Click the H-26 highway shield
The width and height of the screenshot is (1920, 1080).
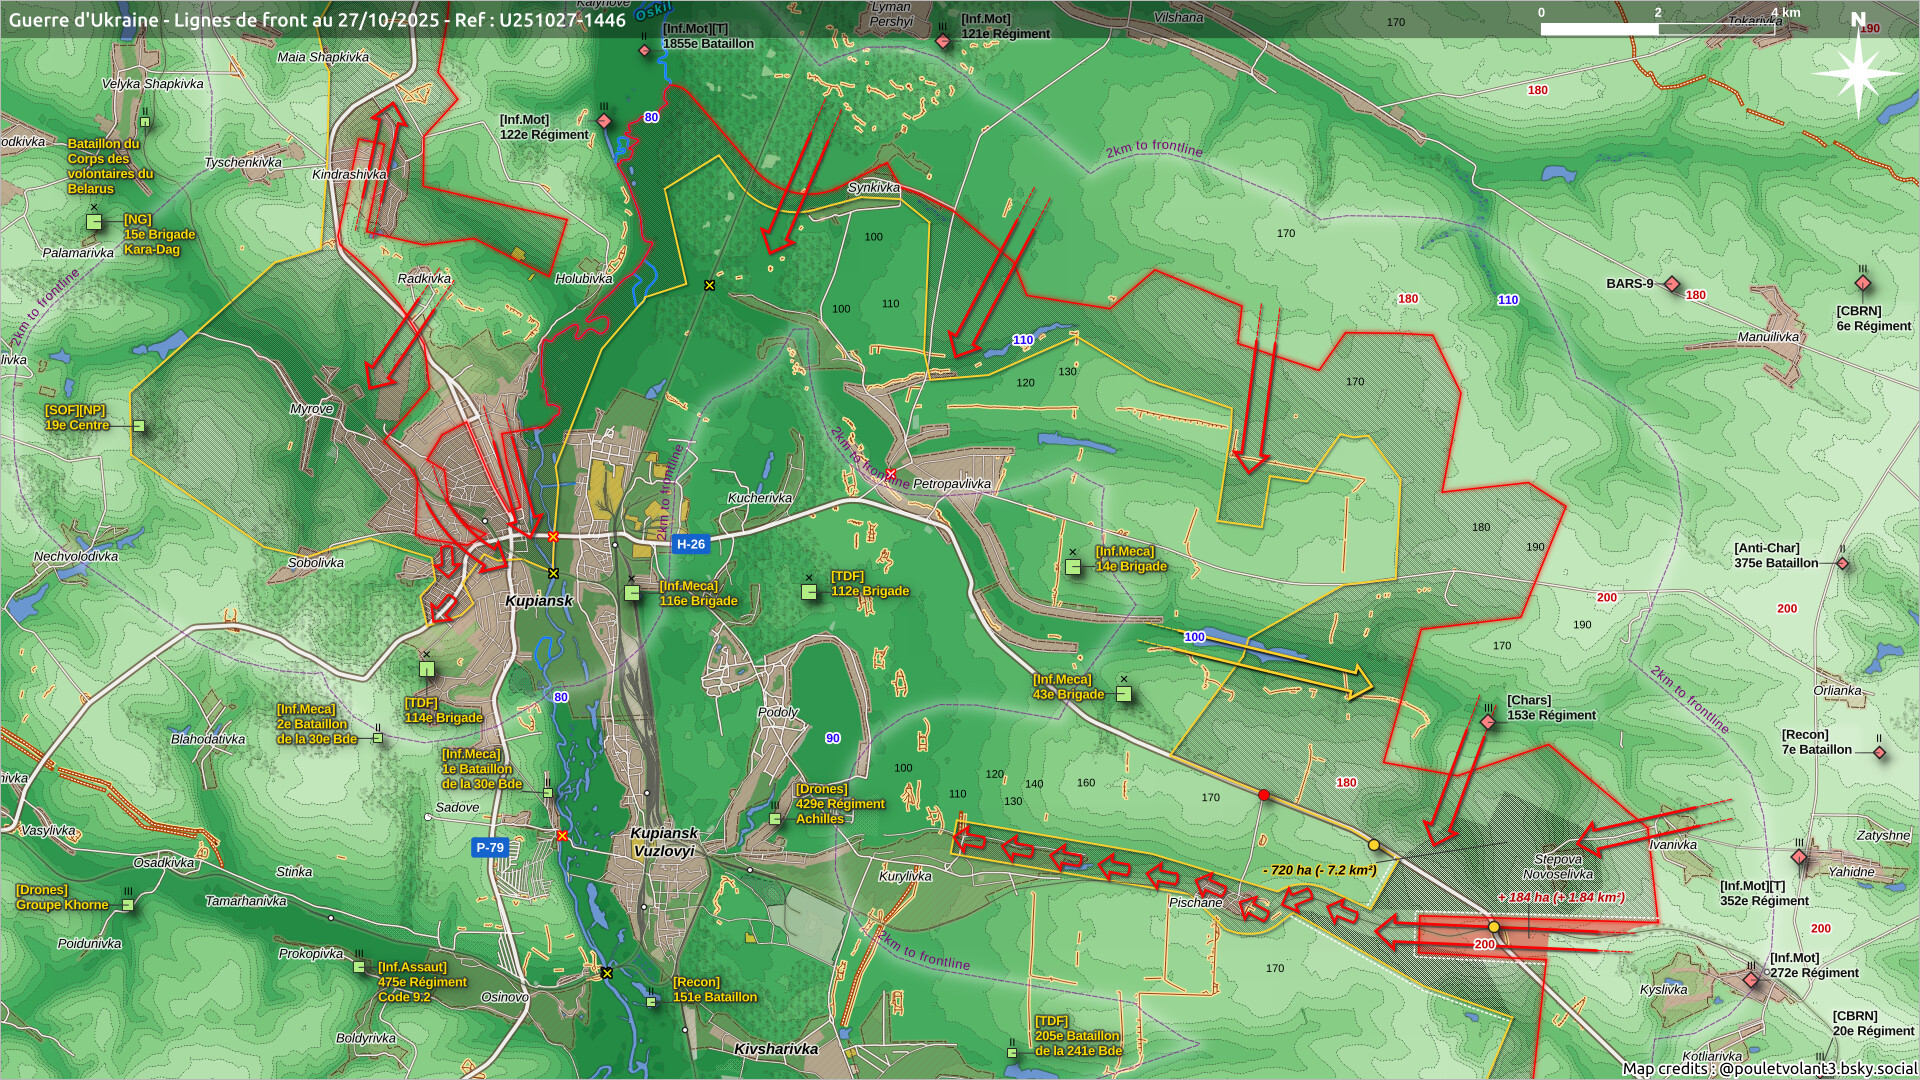pos(690,544)
